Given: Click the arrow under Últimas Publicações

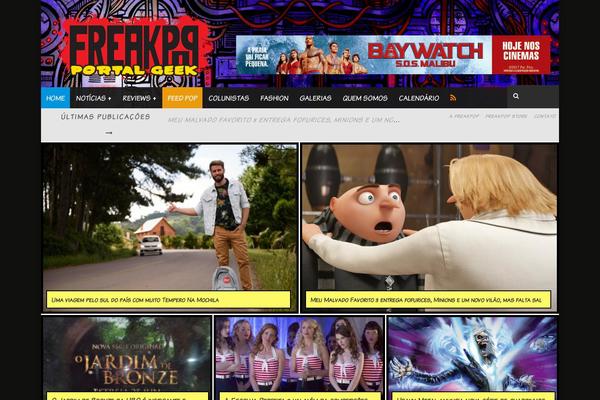Looking at the screenshot, I should (x=109, y=133).
